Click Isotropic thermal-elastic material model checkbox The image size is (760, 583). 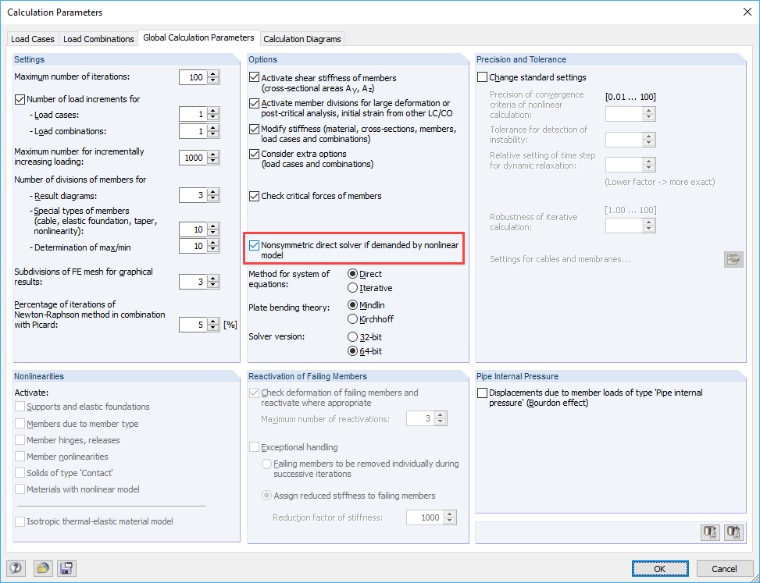(x=20, y=521)
